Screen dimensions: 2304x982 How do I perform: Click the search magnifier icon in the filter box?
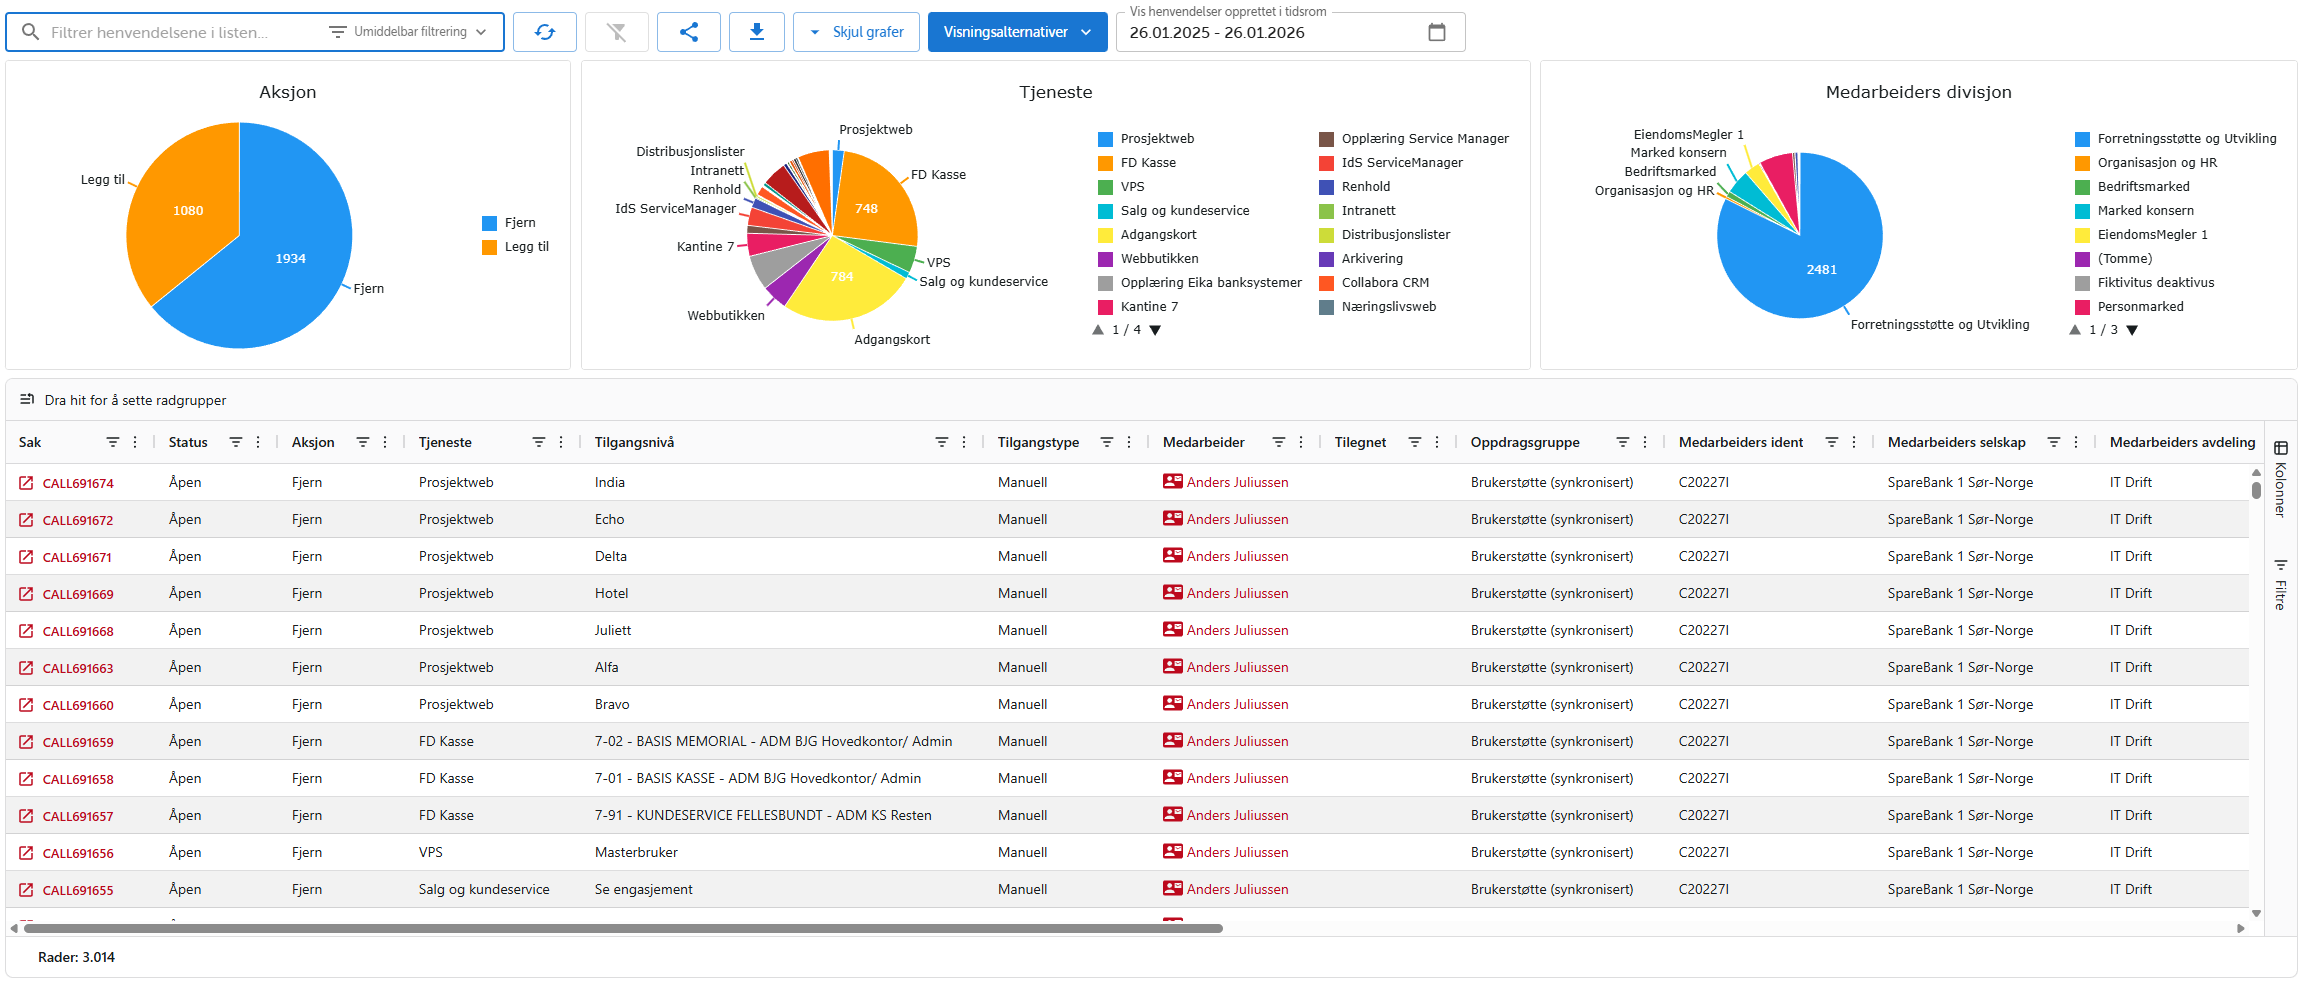coord(30,31)
